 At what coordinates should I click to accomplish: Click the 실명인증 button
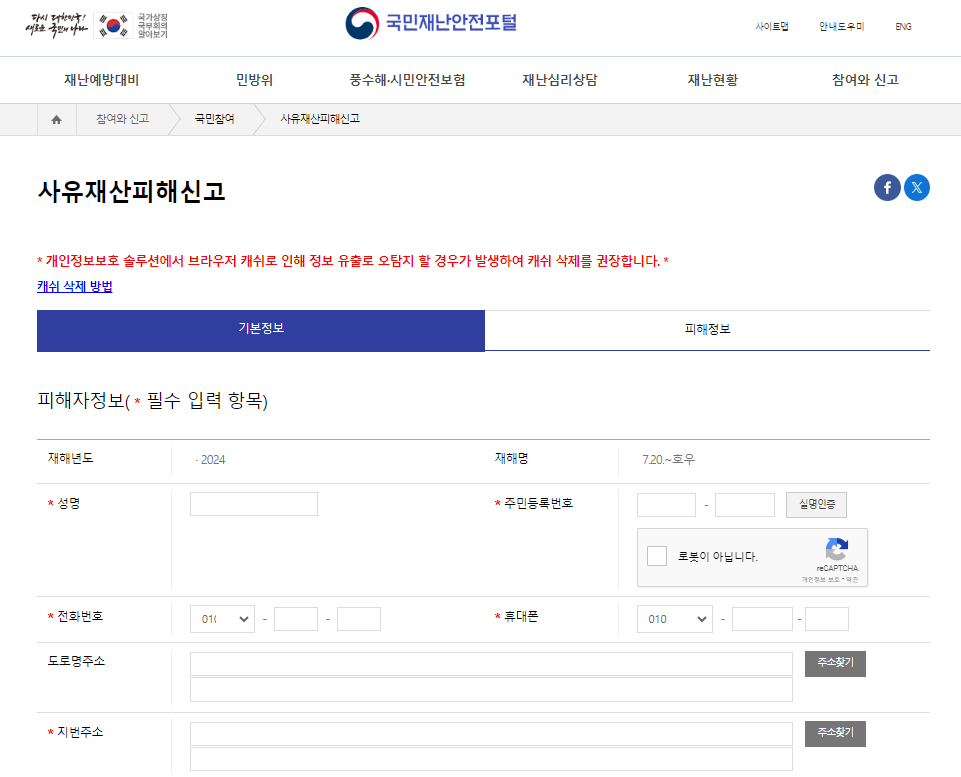tap(814, 505)
